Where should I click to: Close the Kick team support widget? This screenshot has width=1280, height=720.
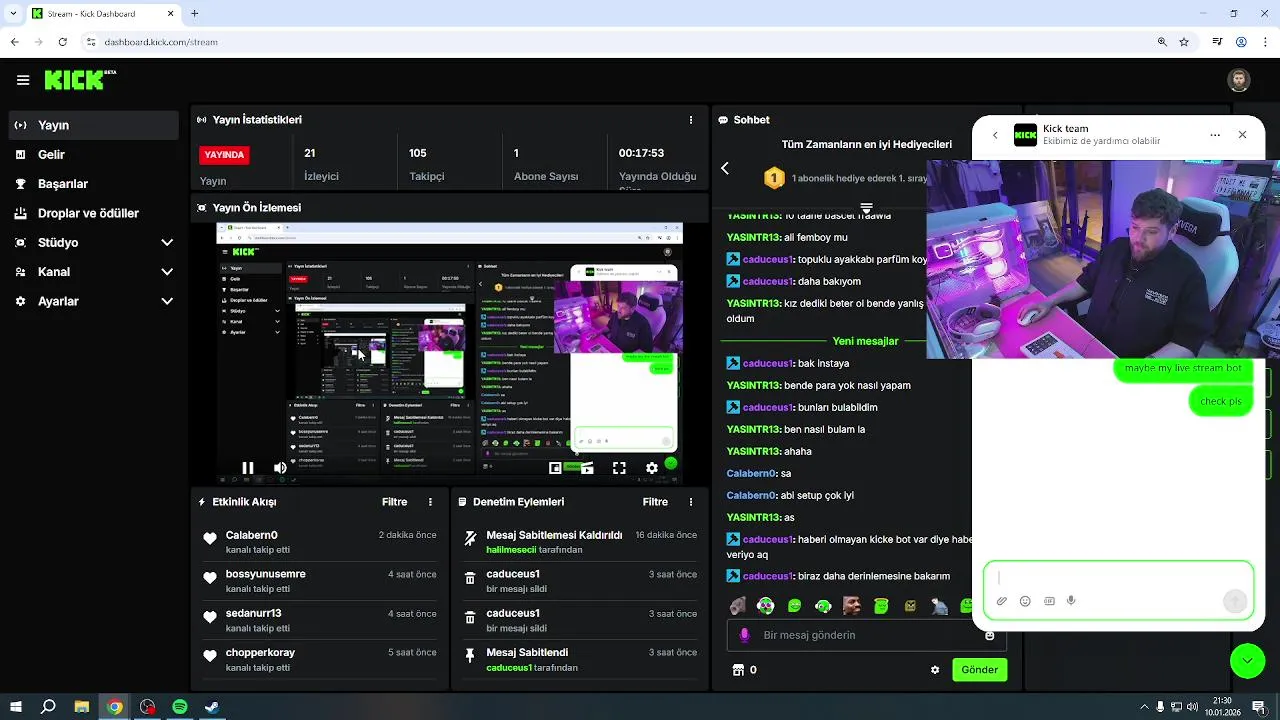[1242, 135]
